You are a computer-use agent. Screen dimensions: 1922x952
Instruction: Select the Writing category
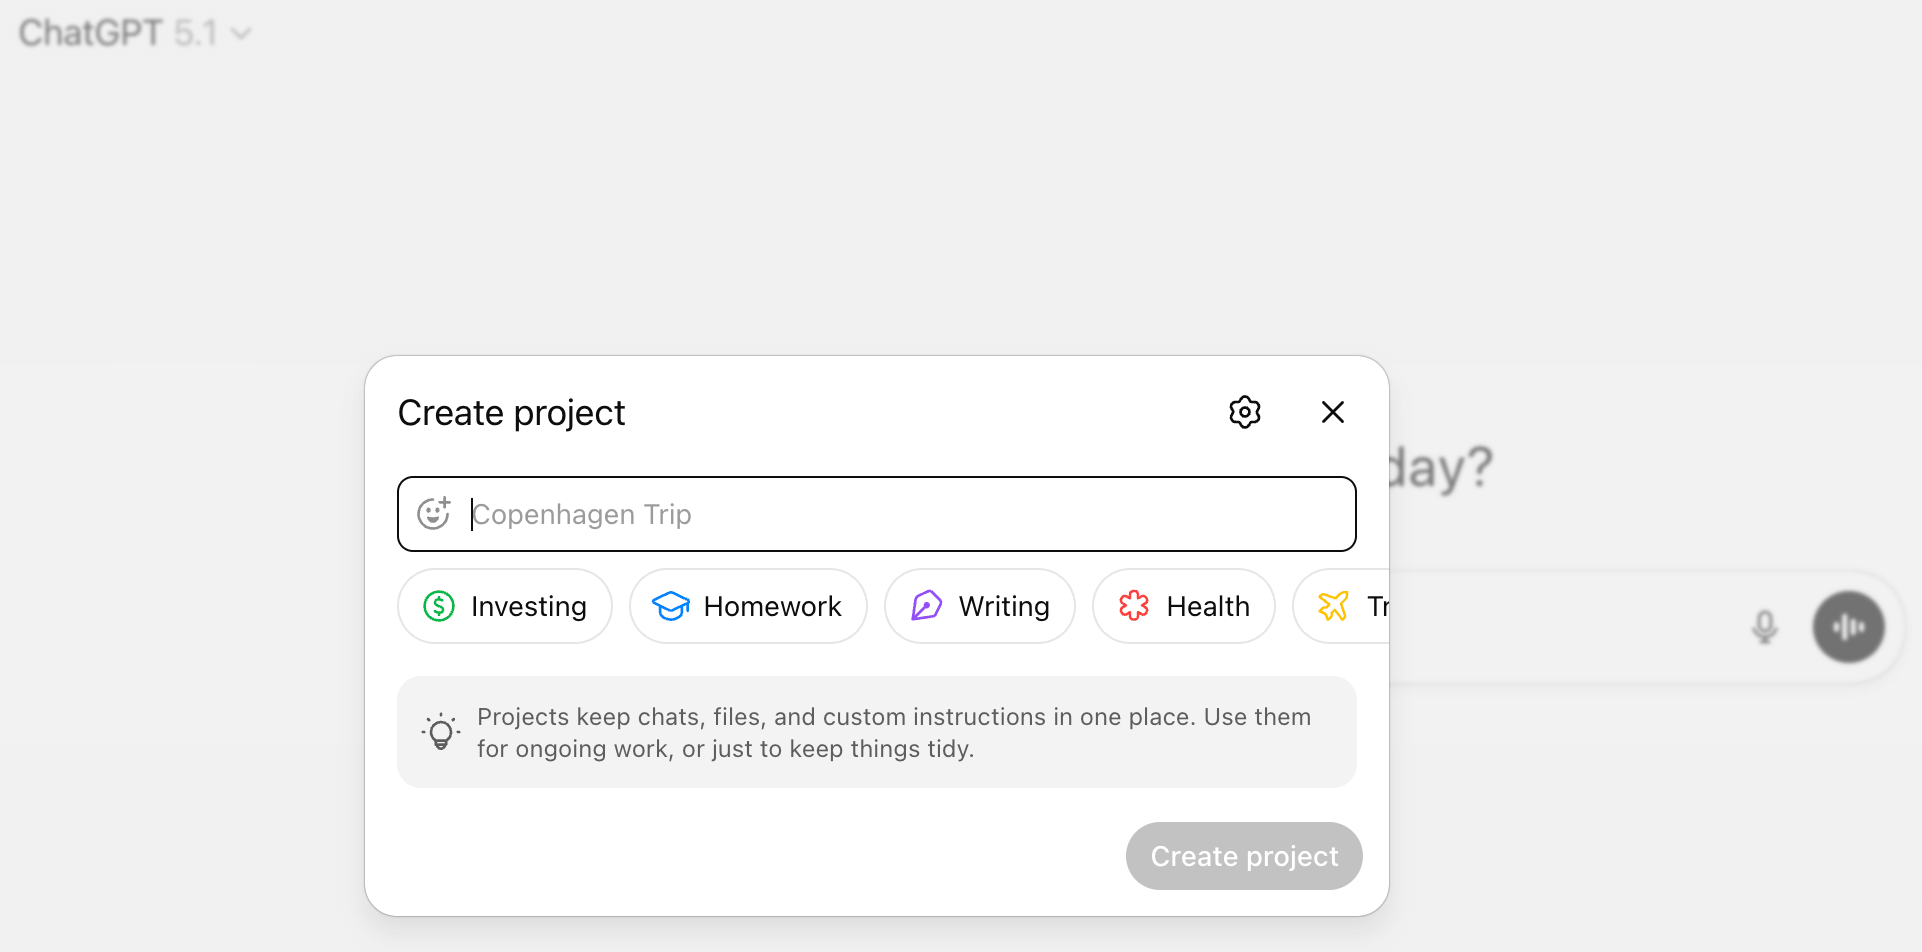tap(979, 606)
